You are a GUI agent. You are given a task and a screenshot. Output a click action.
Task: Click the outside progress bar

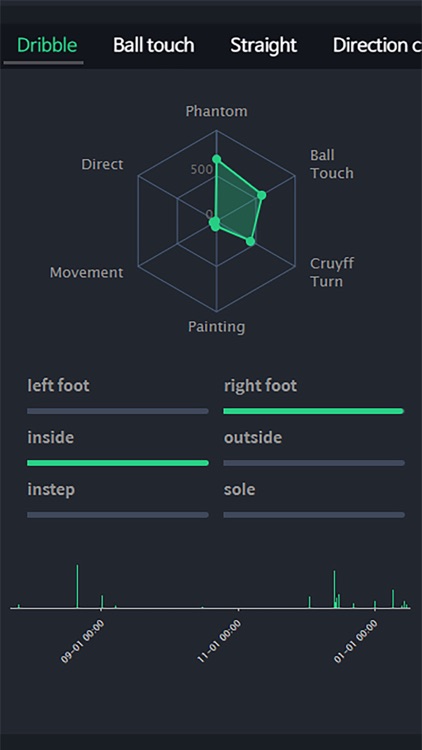314,463
